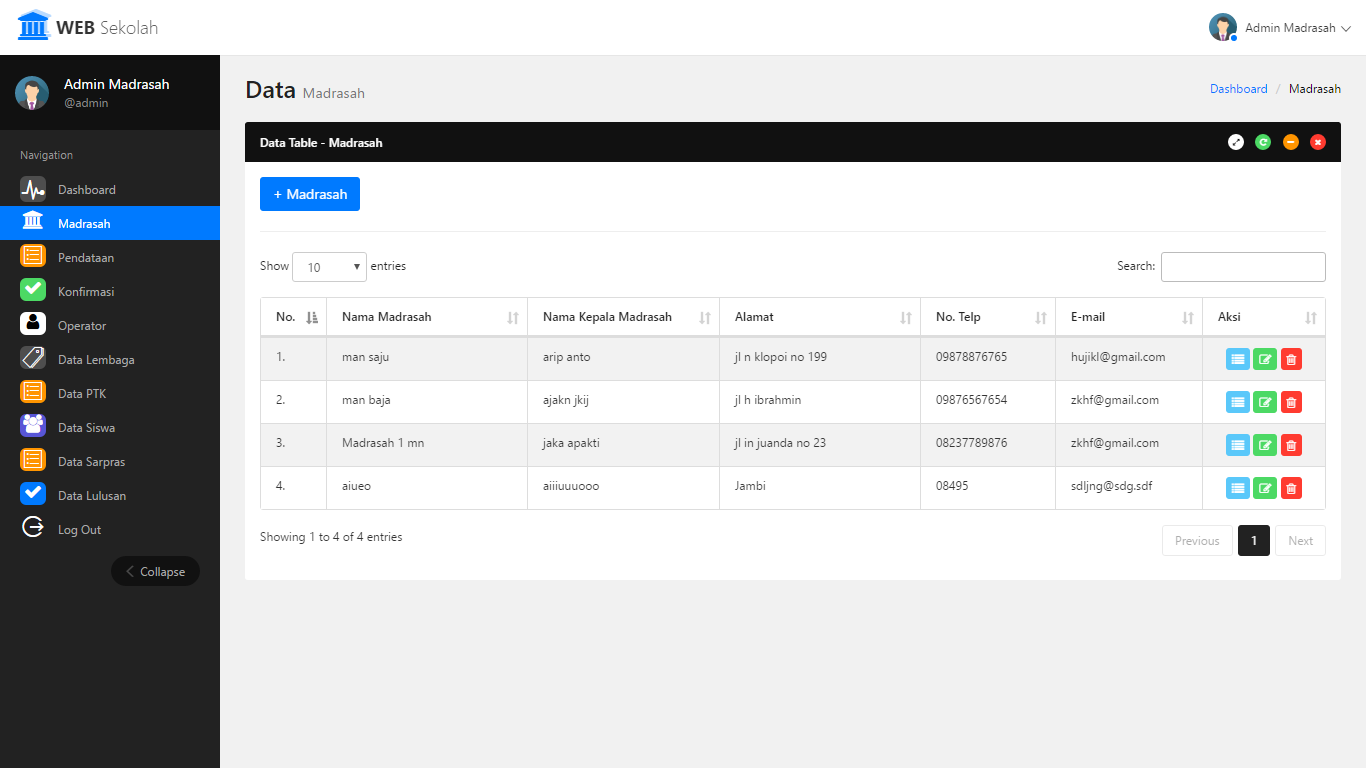Reload the data table with green refresh icon
Screen dimensions: 1366x768
pyautogui.click(x=1263, y=142)
